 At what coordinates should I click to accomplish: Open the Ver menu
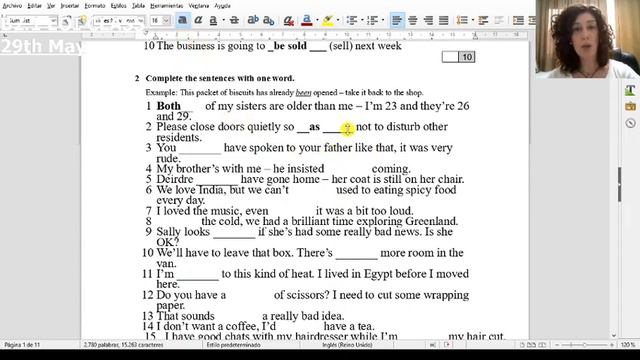pyautogui.click(x=51, y=6)
